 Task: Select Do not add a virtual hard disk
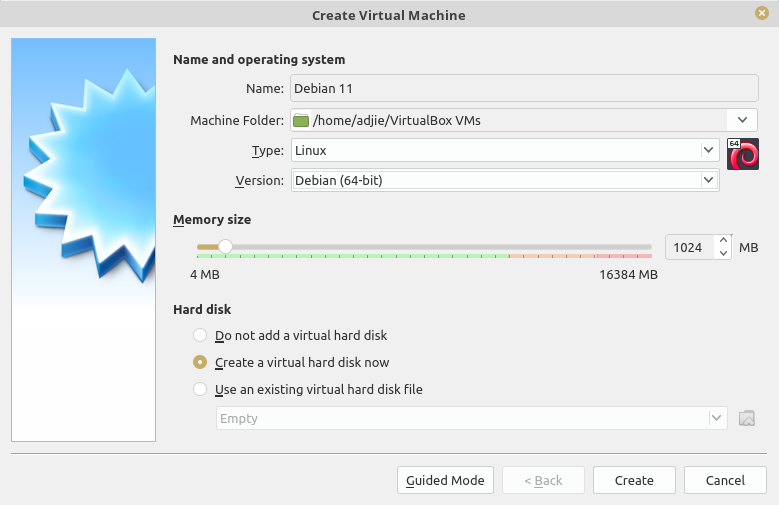(x=200, y=335)
